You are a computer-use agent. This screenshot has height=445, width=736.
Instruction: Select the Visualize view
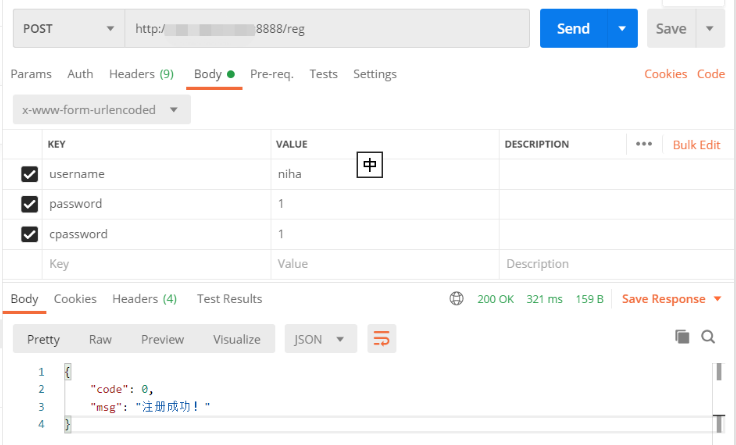(237, 339)
